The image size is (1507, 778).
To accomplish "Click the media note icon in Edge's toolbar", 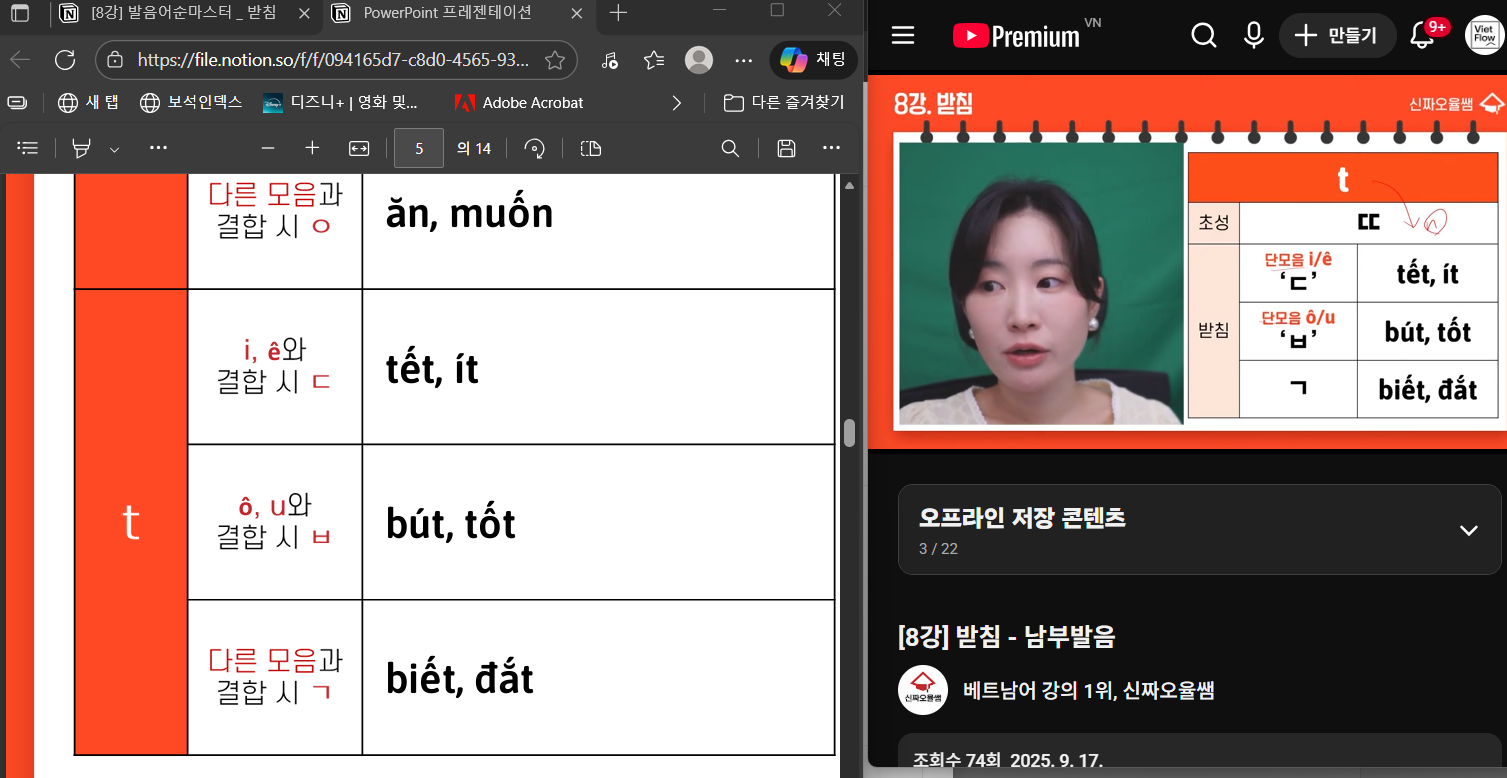I will pos(610,60).
